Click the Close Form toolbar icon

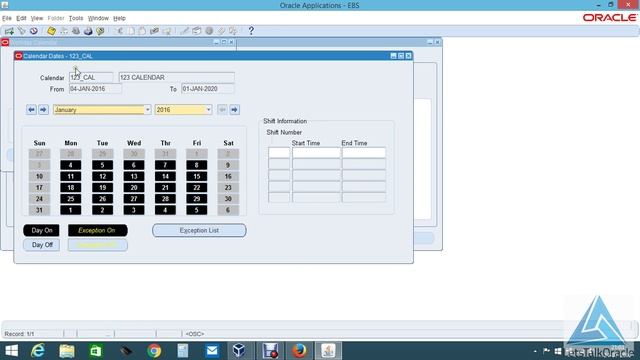point(100,31)
